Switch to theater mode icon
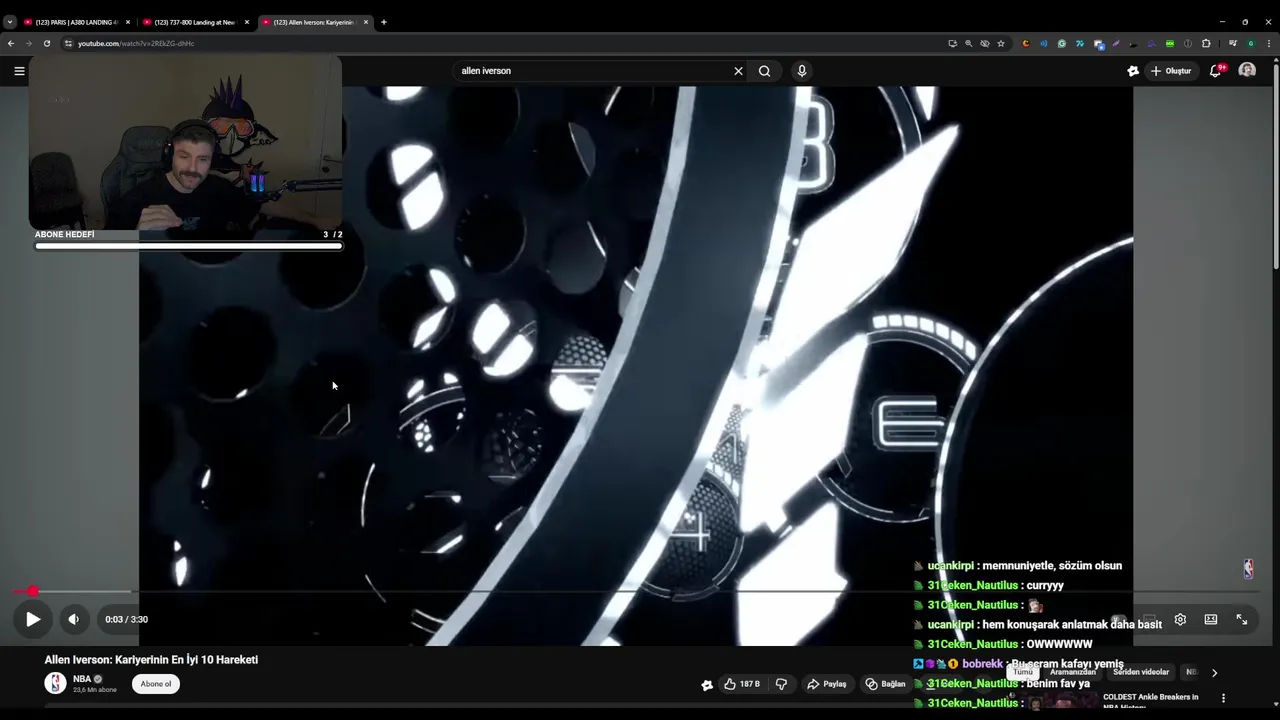Screen dimensions: 1280x720 (1210, 619)
